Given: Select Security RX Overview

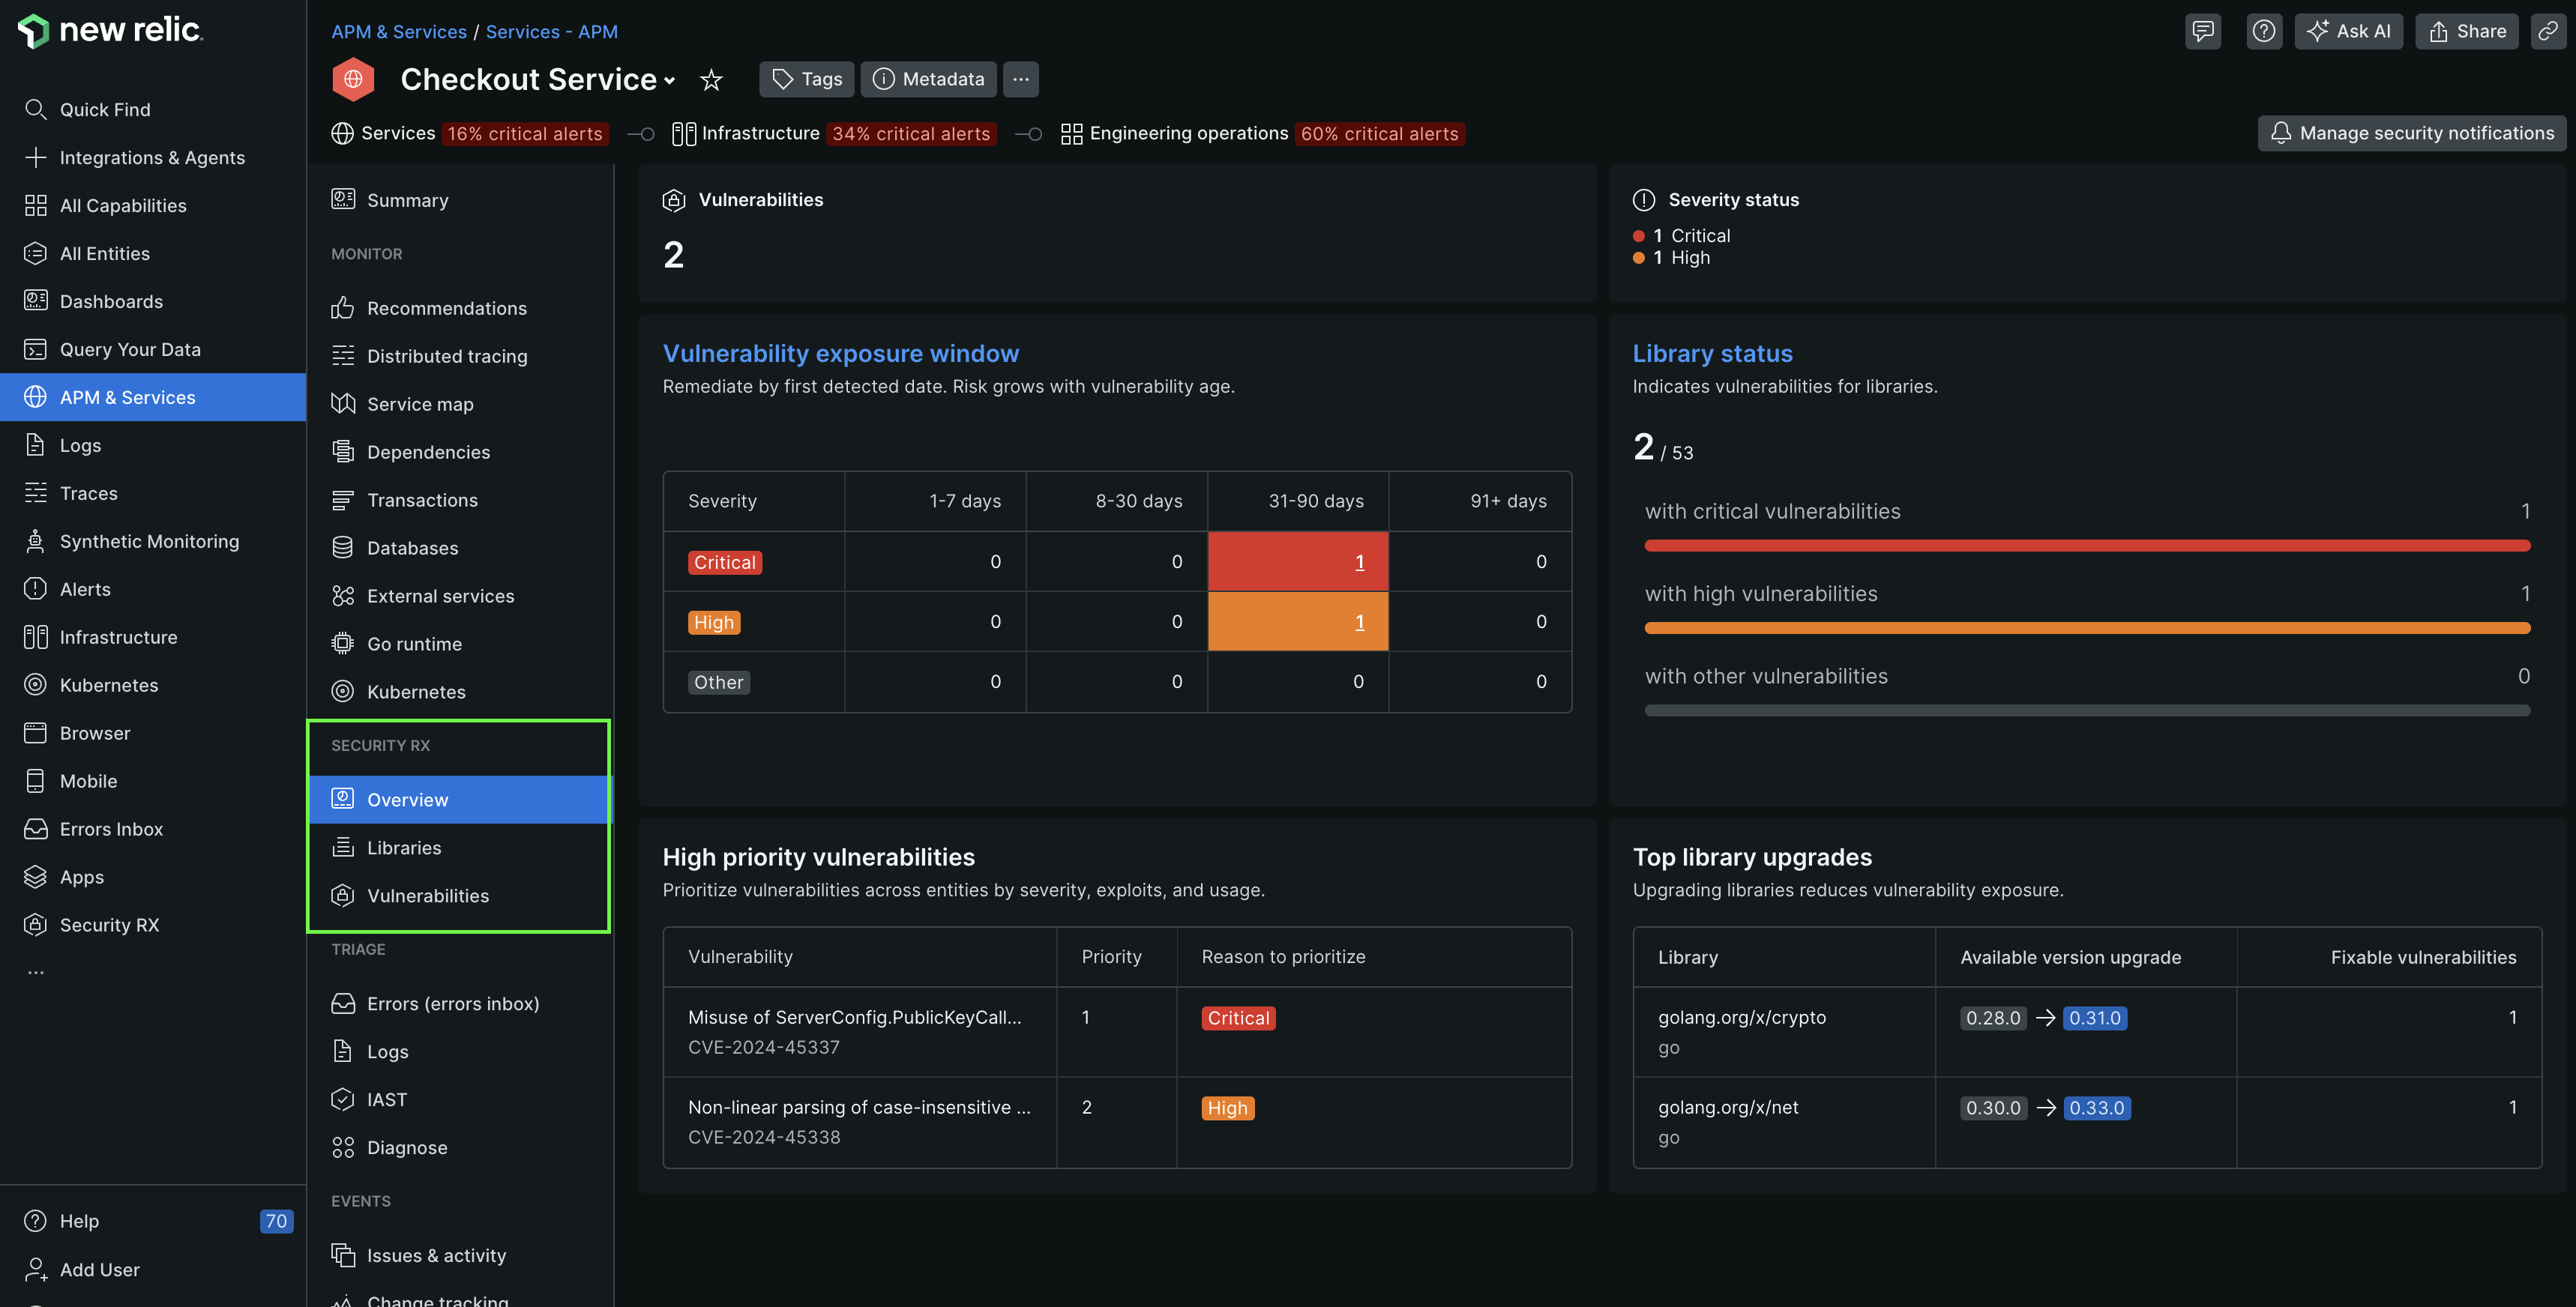Looking at the screenshot, I should click(x=460, y=800).
